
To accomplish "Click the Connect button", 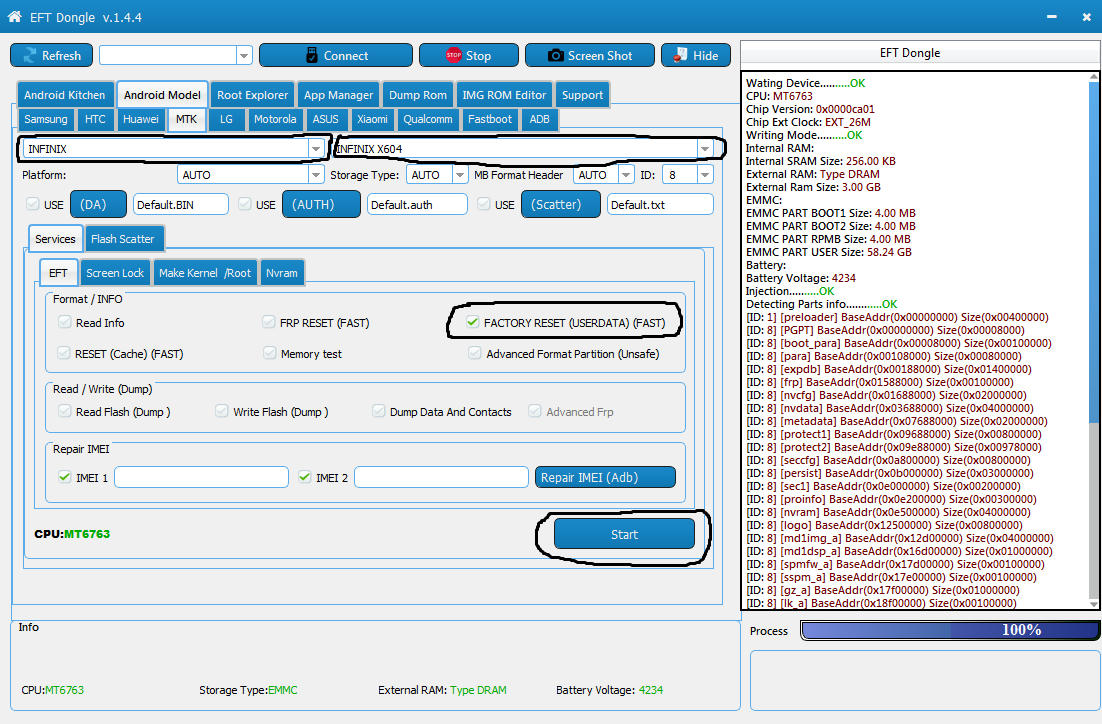I will tap(336, 56).
